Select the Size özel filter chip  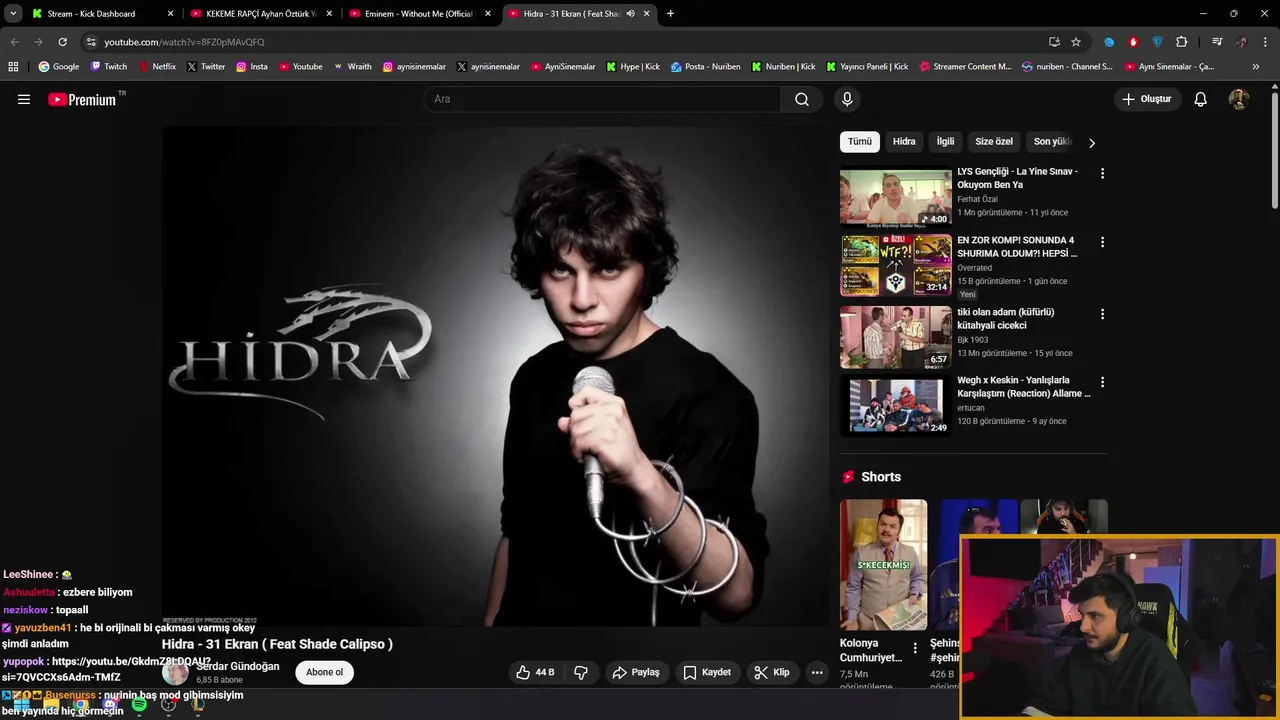[994, 142]
